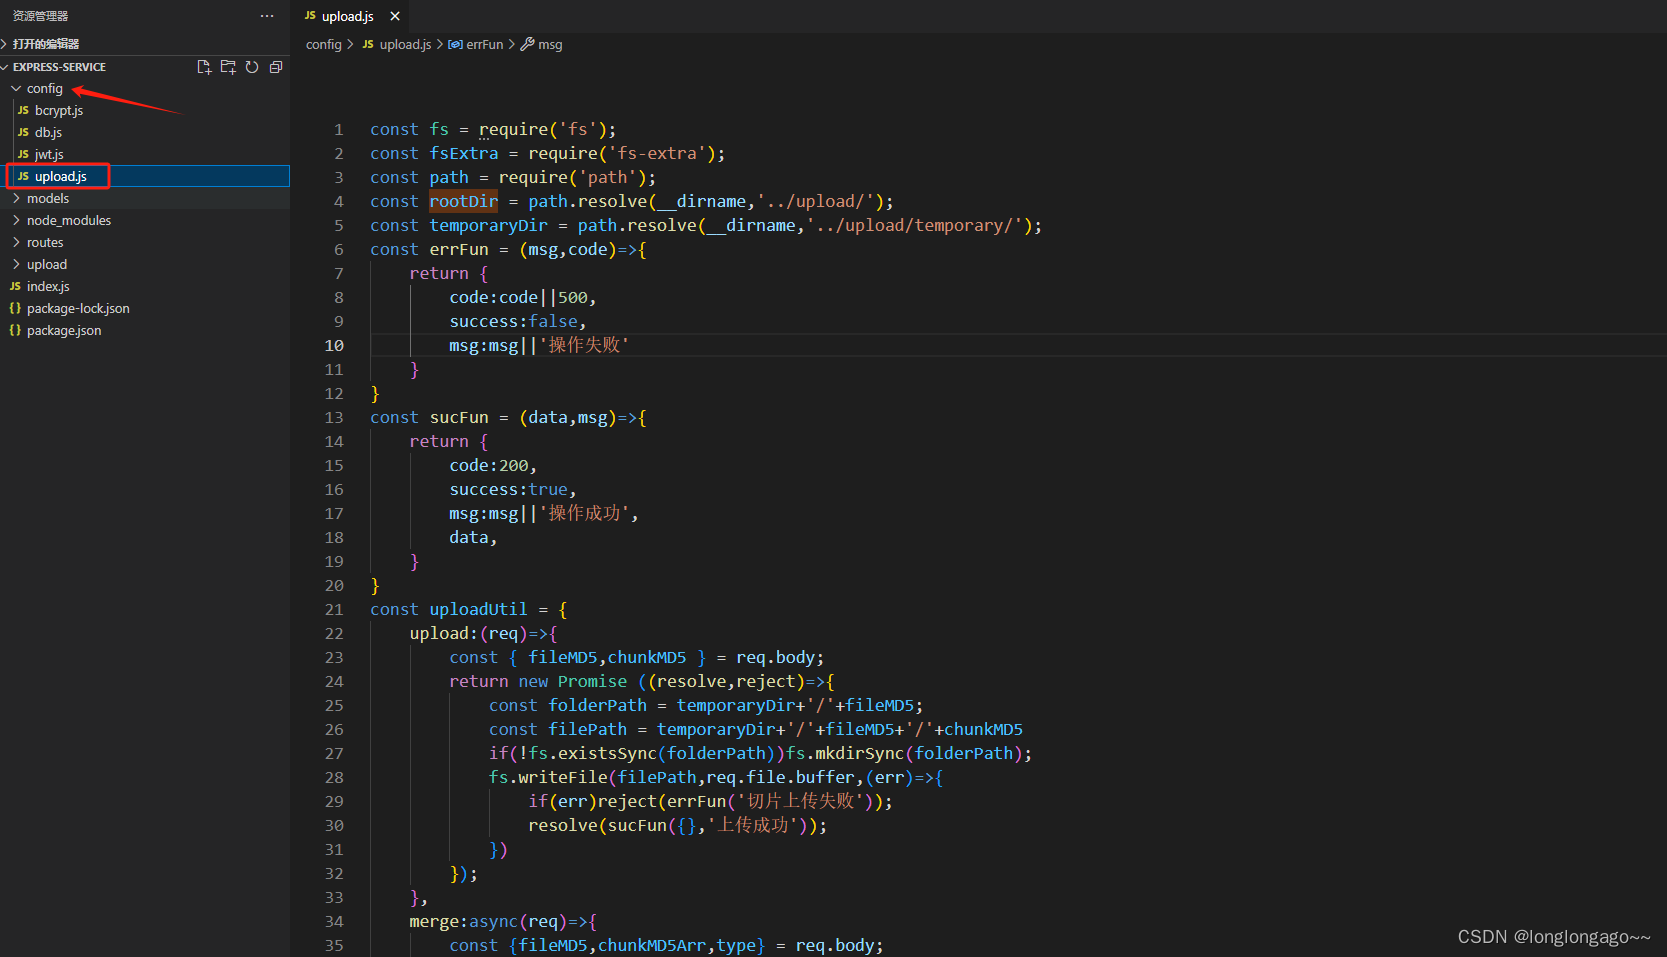Click merge:async method on line 34
This screenshot has width=1667, height=957.
point(463,921)
